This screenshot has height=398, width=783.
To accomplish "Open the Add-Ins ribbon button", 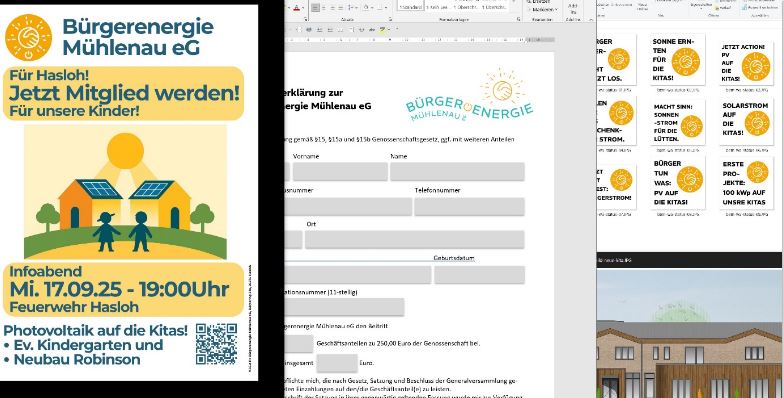I will pos(573,10).
